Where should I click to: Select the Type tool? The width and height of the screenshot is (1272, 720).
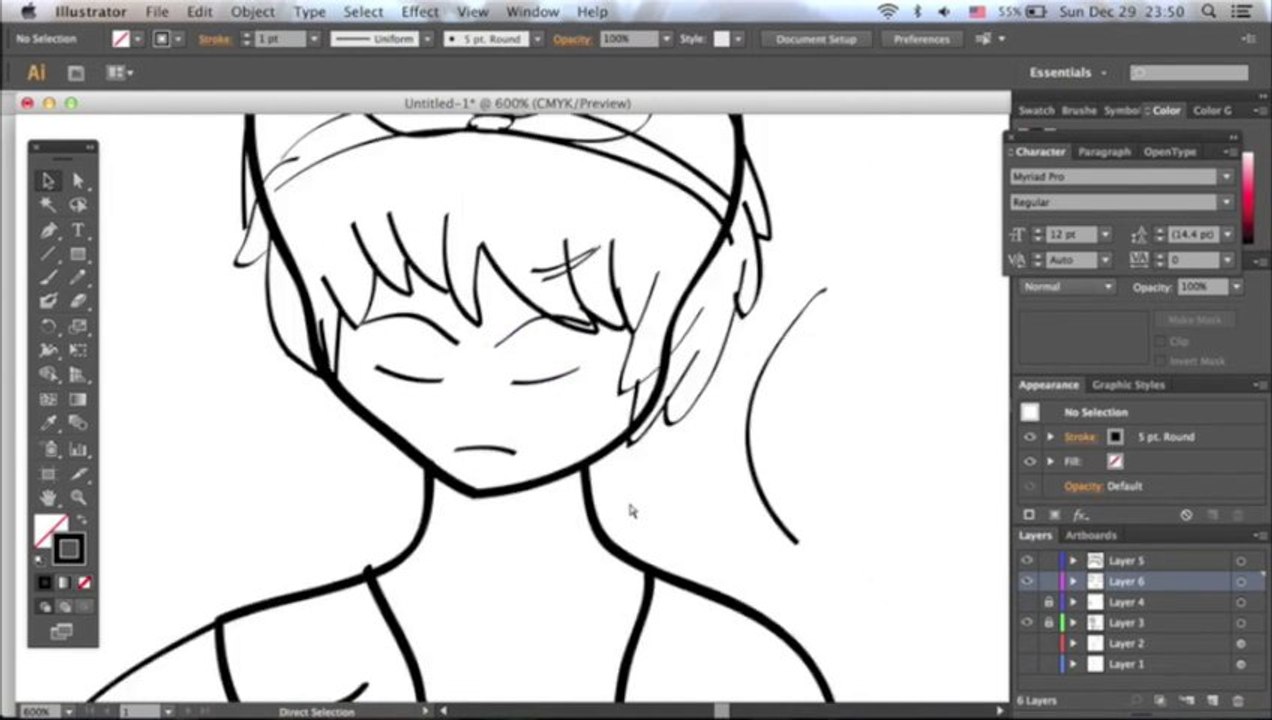click(x=78, y=230)
